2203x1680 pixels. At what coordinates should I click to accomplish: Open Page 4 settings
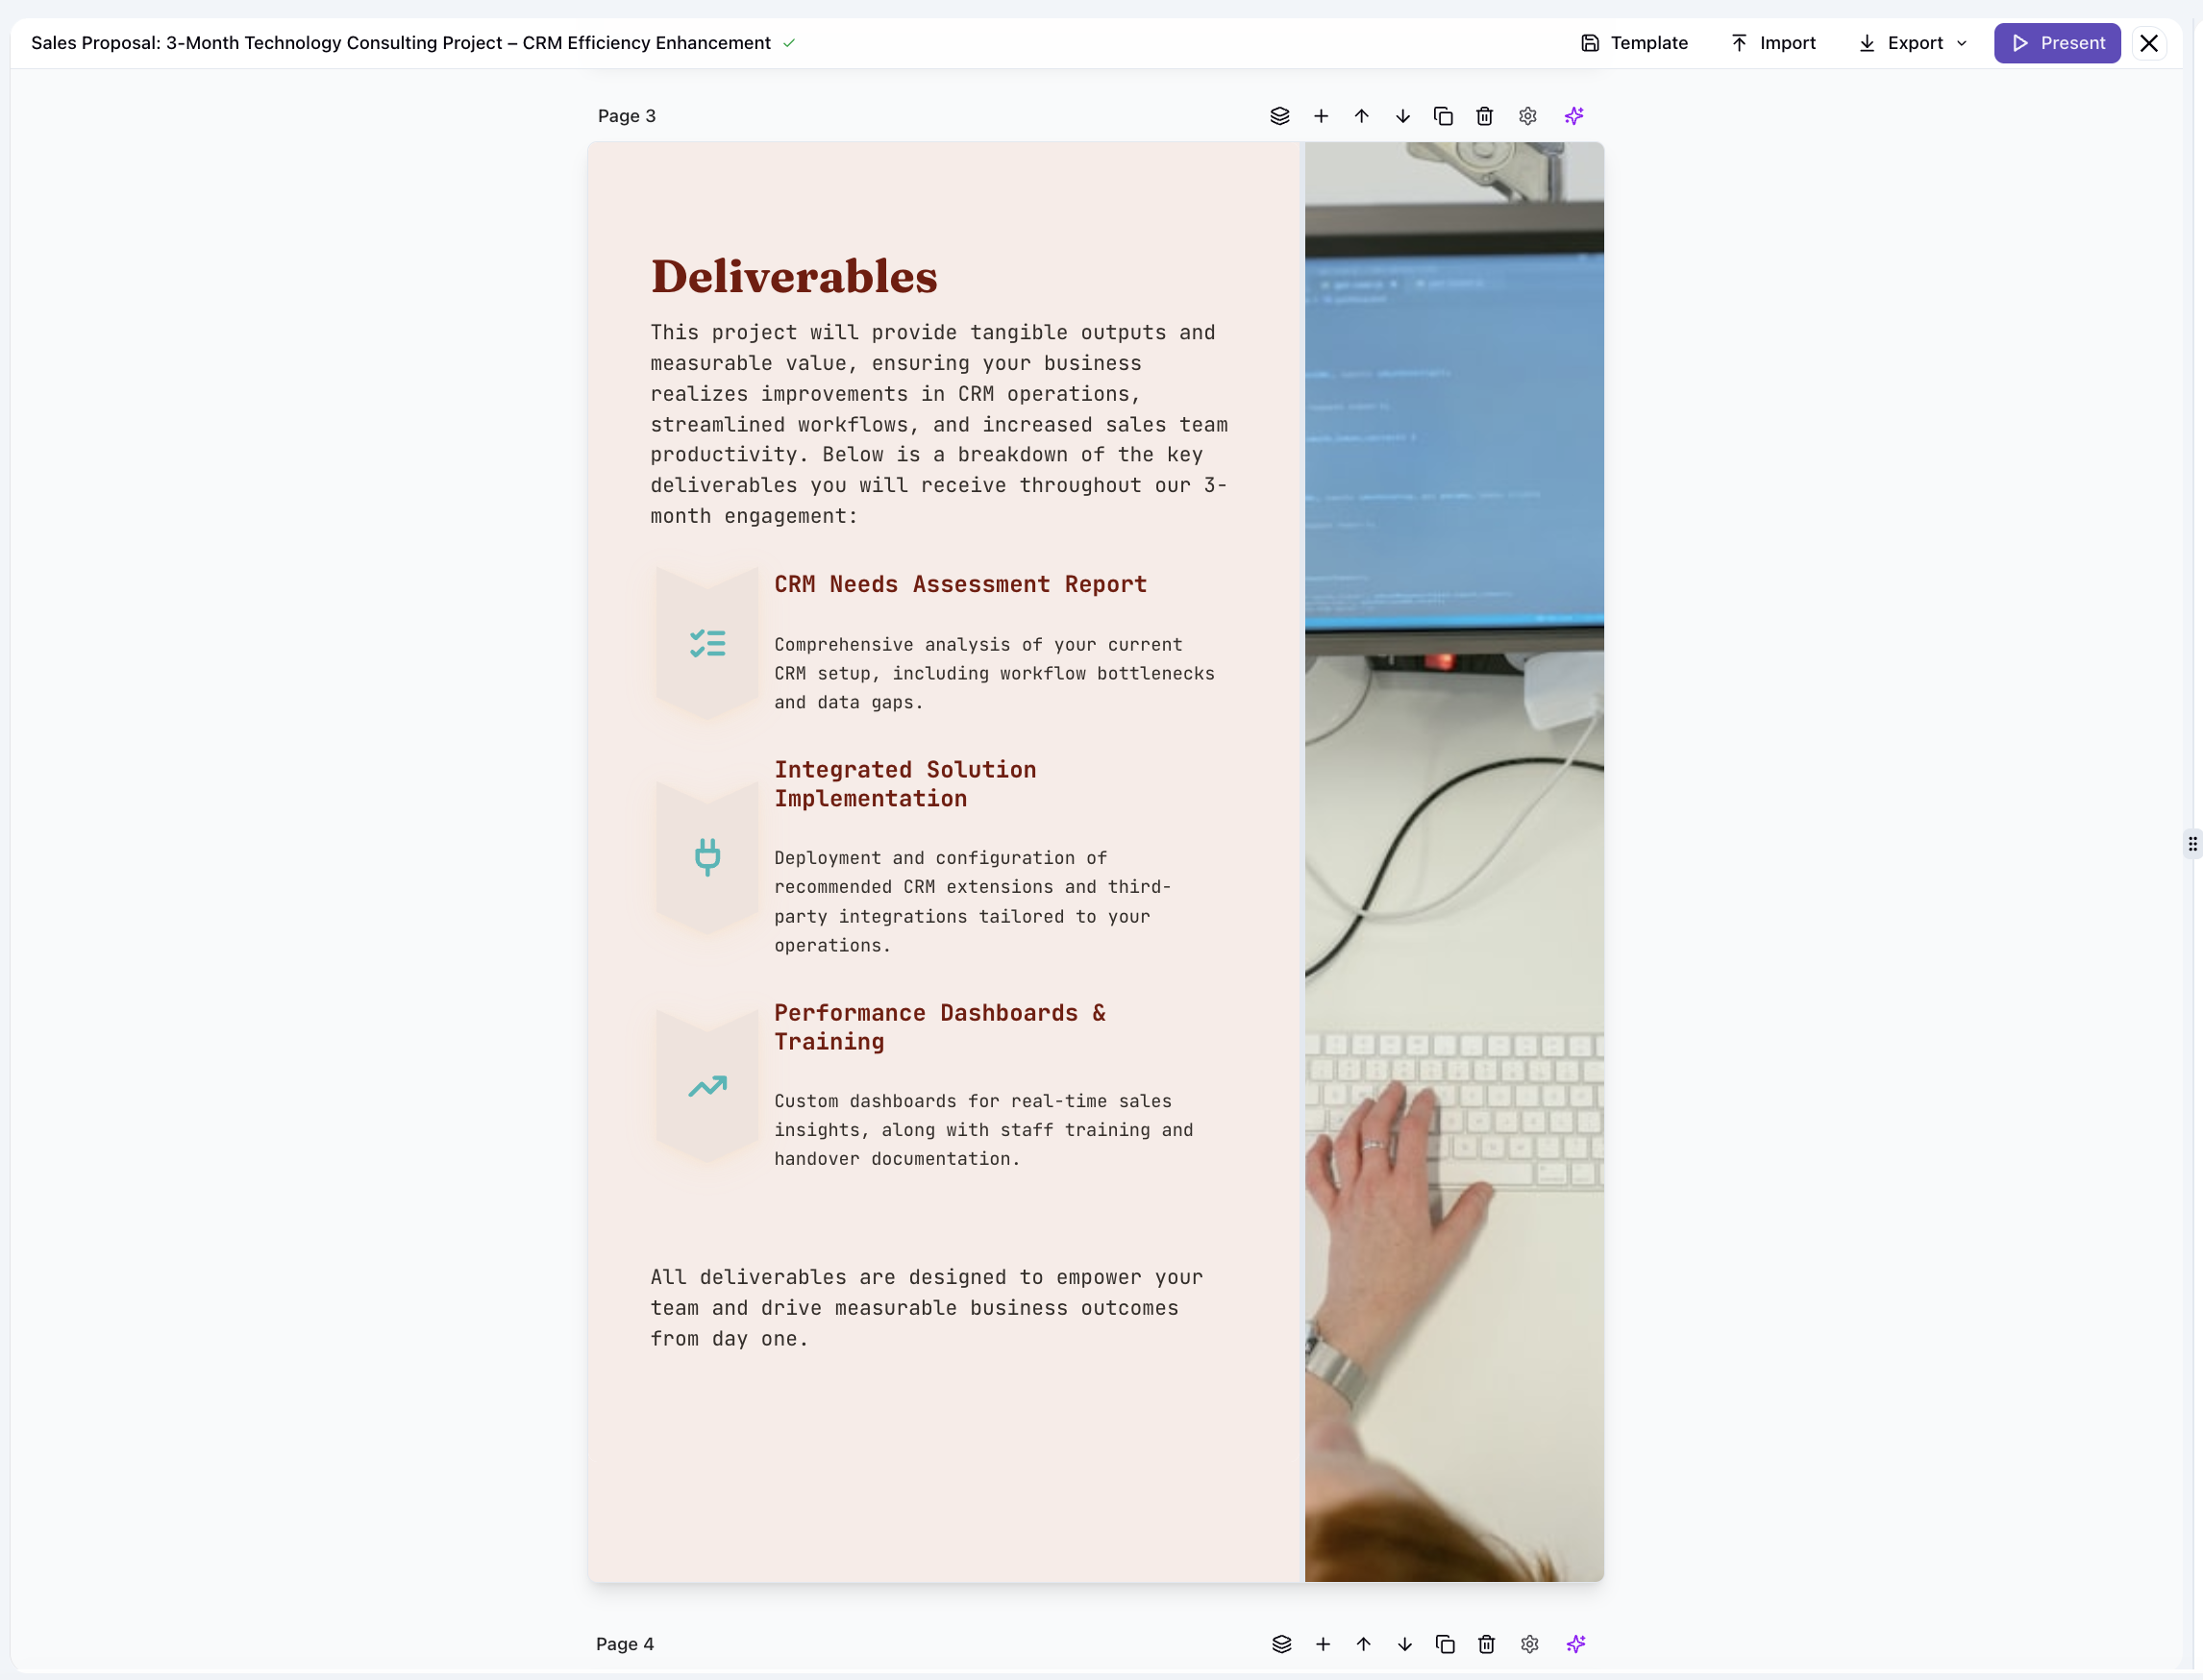(x=1528, y=1643)
